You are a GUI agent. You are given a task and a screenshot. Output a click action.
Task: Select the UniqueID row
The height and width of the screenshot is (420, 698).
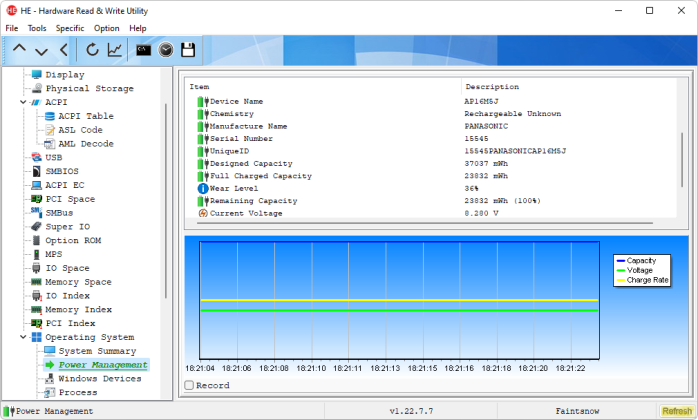[x=430, y=151]
